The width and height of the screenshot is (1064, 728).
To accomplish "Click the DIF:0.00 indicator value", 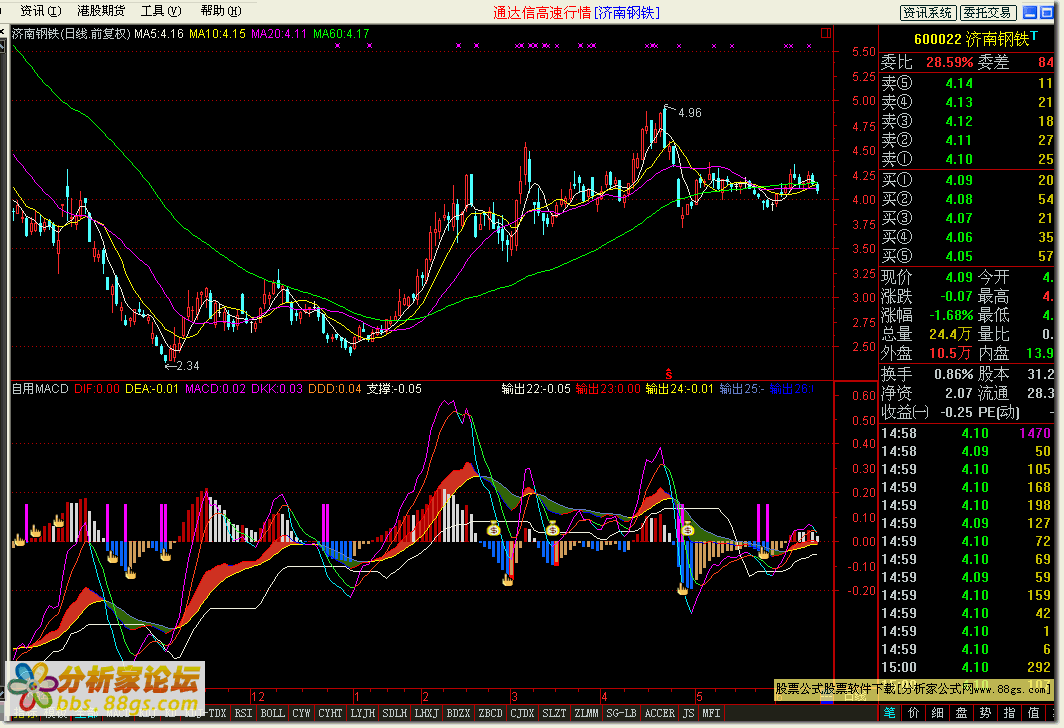I will (x=96, y=389).
